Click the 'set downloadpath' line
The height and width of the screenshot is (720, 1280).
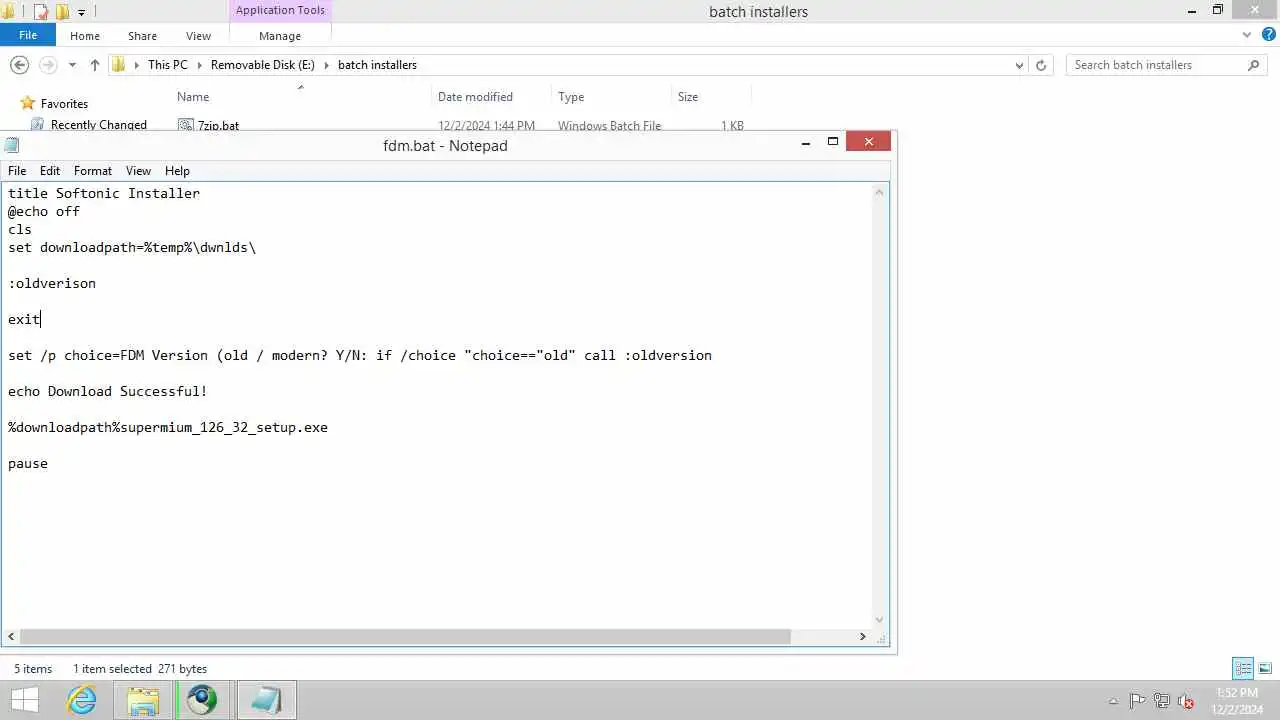(x=132, y=247)
